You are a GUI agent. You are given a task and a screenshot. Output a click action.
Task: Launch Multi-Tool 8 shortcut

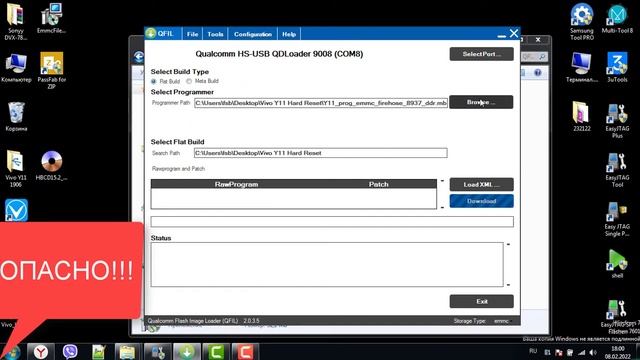[x=617, y=18]
